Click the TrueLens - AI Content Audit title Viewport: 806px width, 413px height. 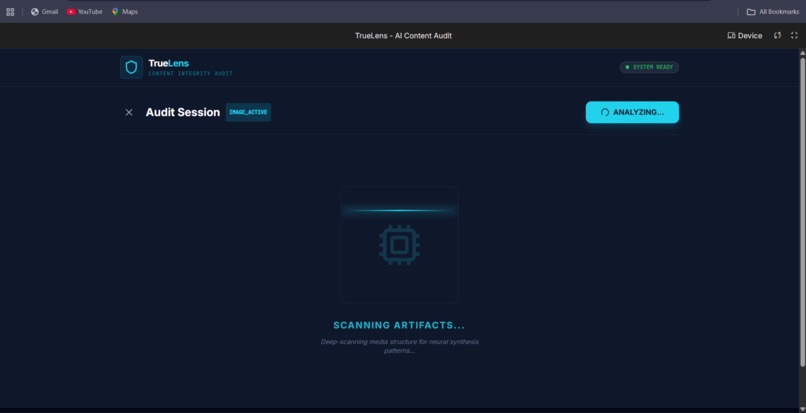point(403,35)
